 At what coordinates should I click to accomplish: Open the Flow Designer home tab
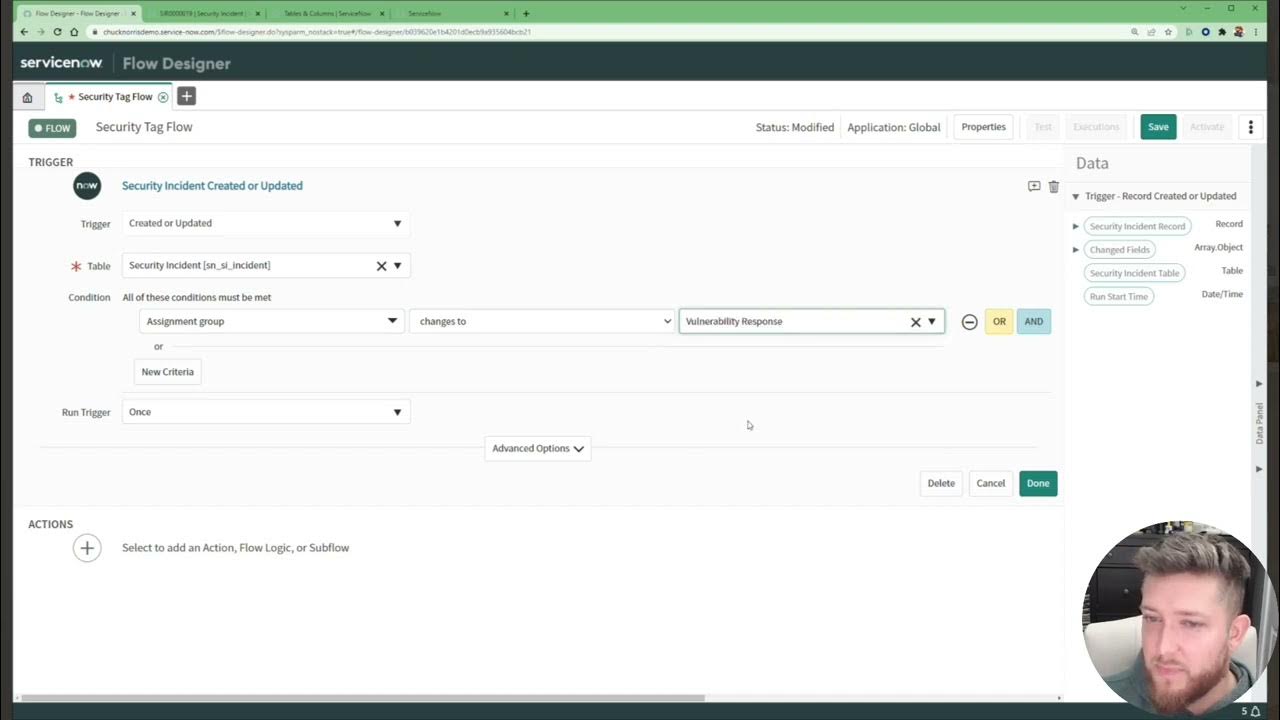coord(27,97)
